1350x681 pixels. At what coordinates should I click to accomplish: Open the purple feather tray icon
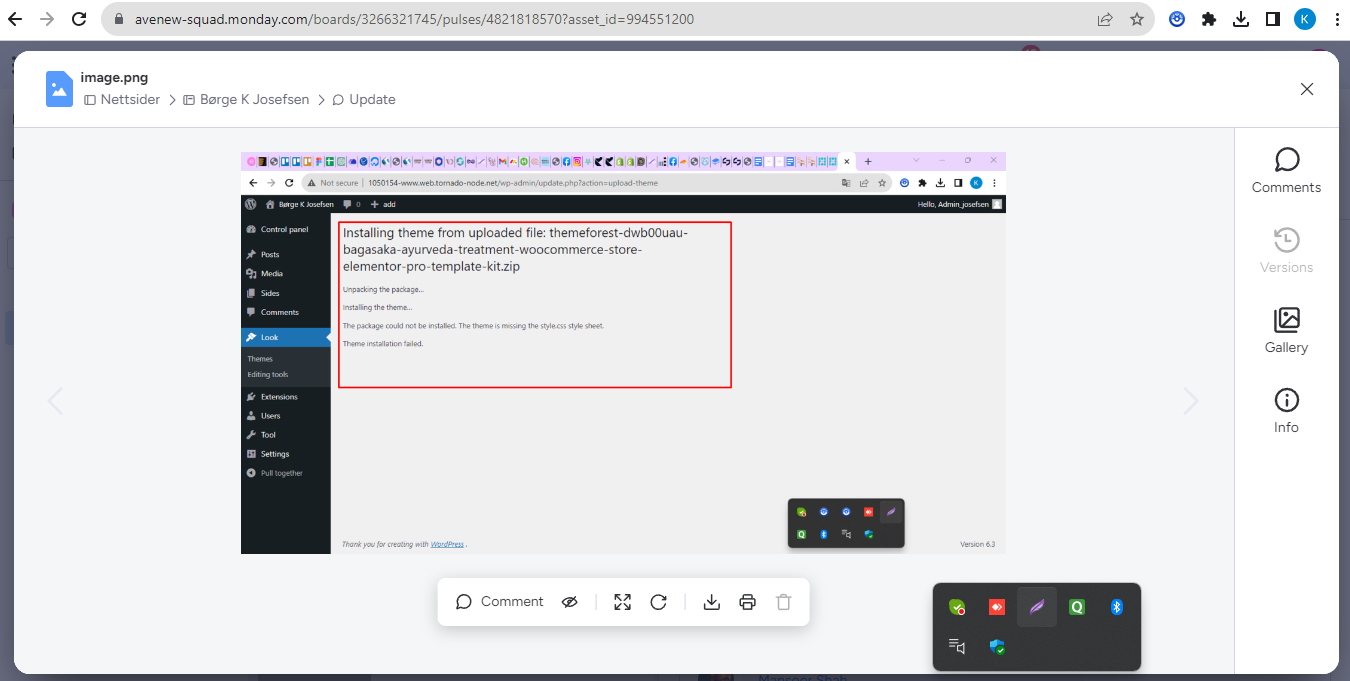(1037, 607)
